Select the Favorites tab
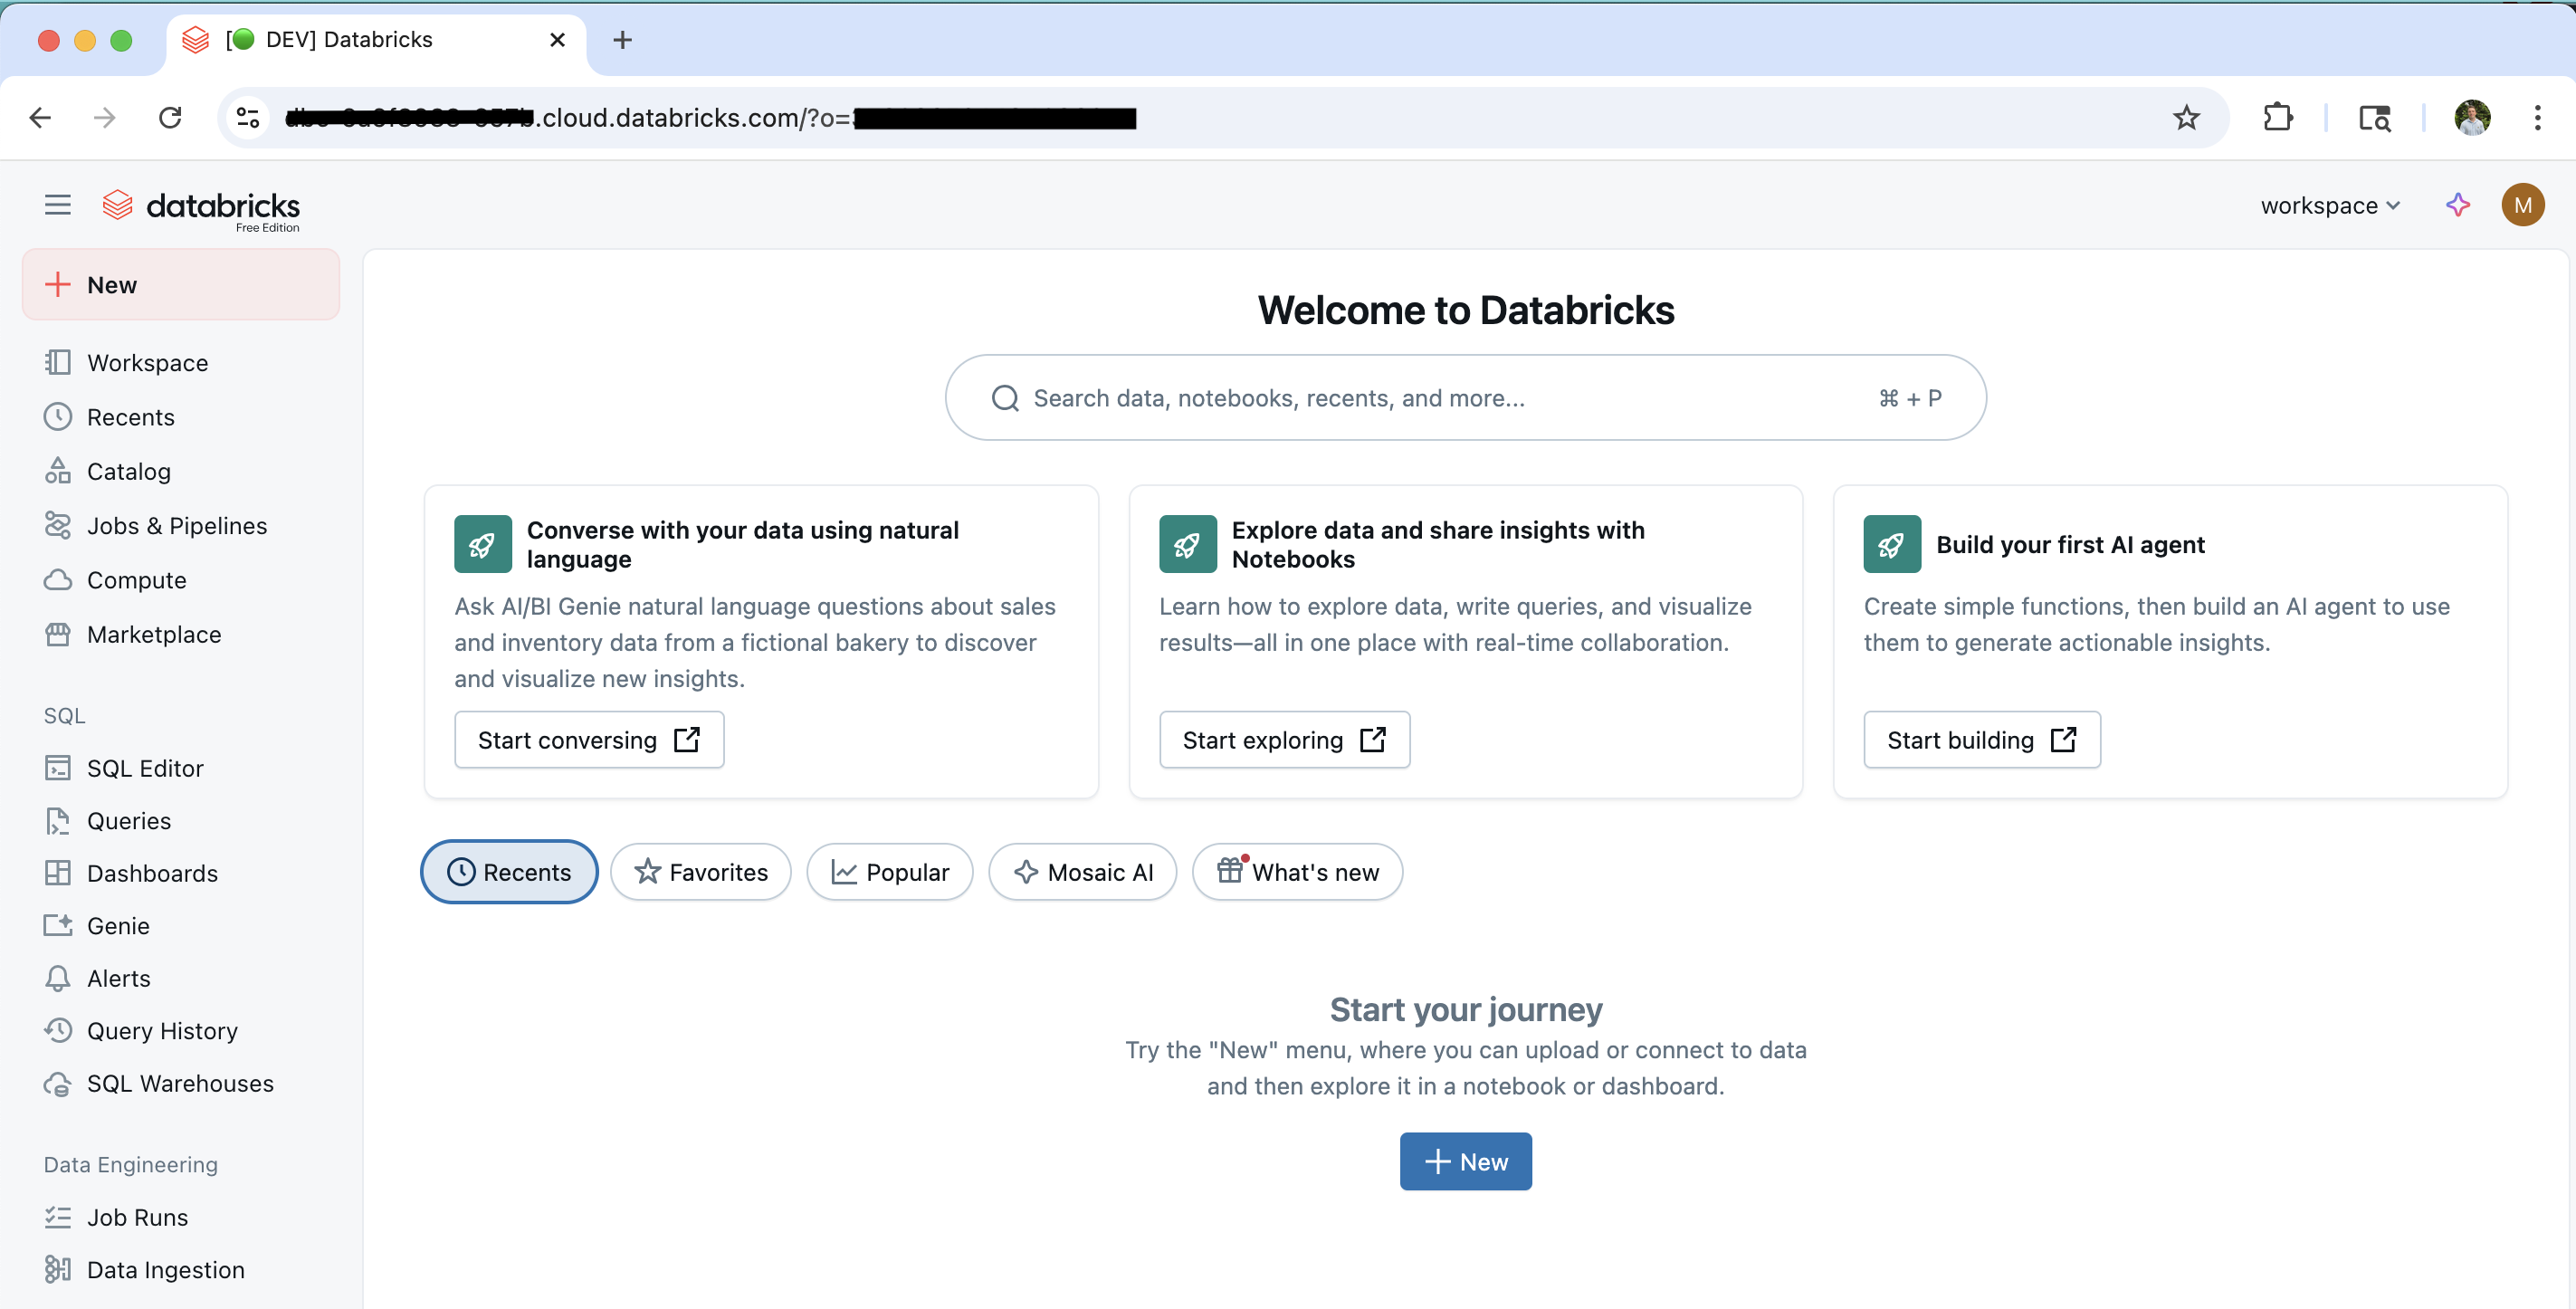This screenshot has width=2576, height=1309. (x=701, y=872)
